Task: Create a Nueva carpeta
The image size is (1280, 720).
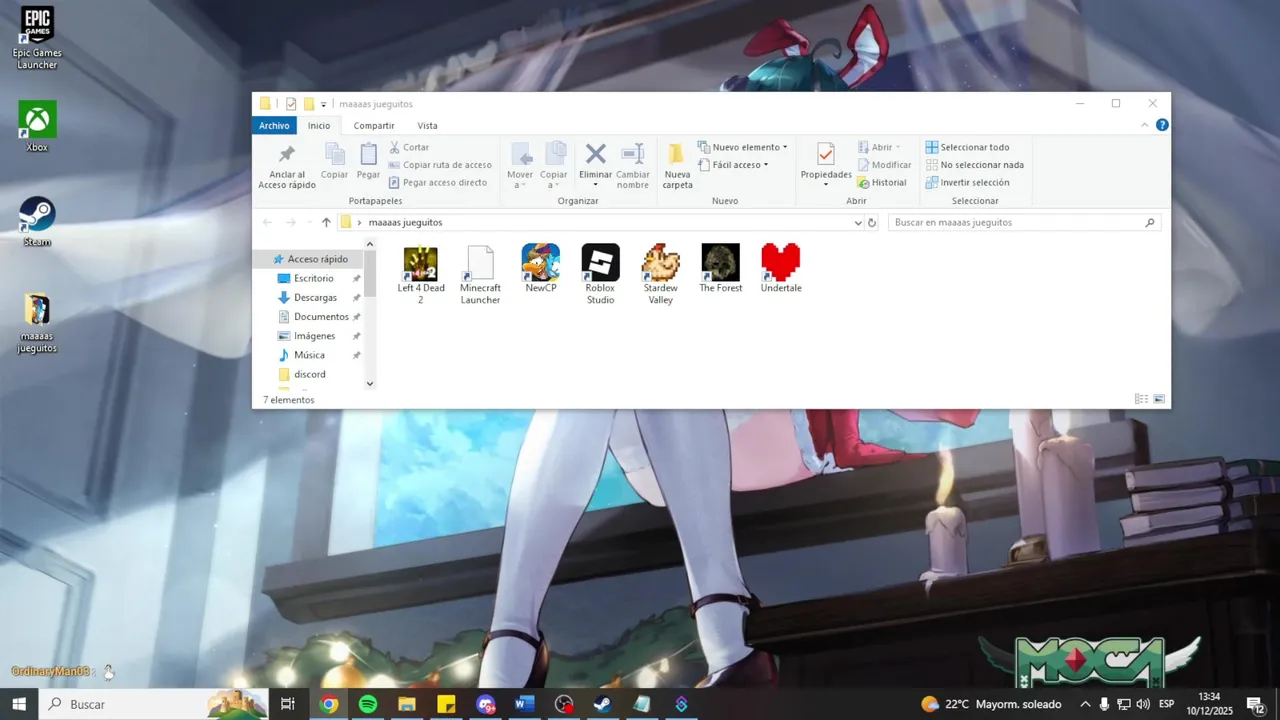Action: point(677,165)
